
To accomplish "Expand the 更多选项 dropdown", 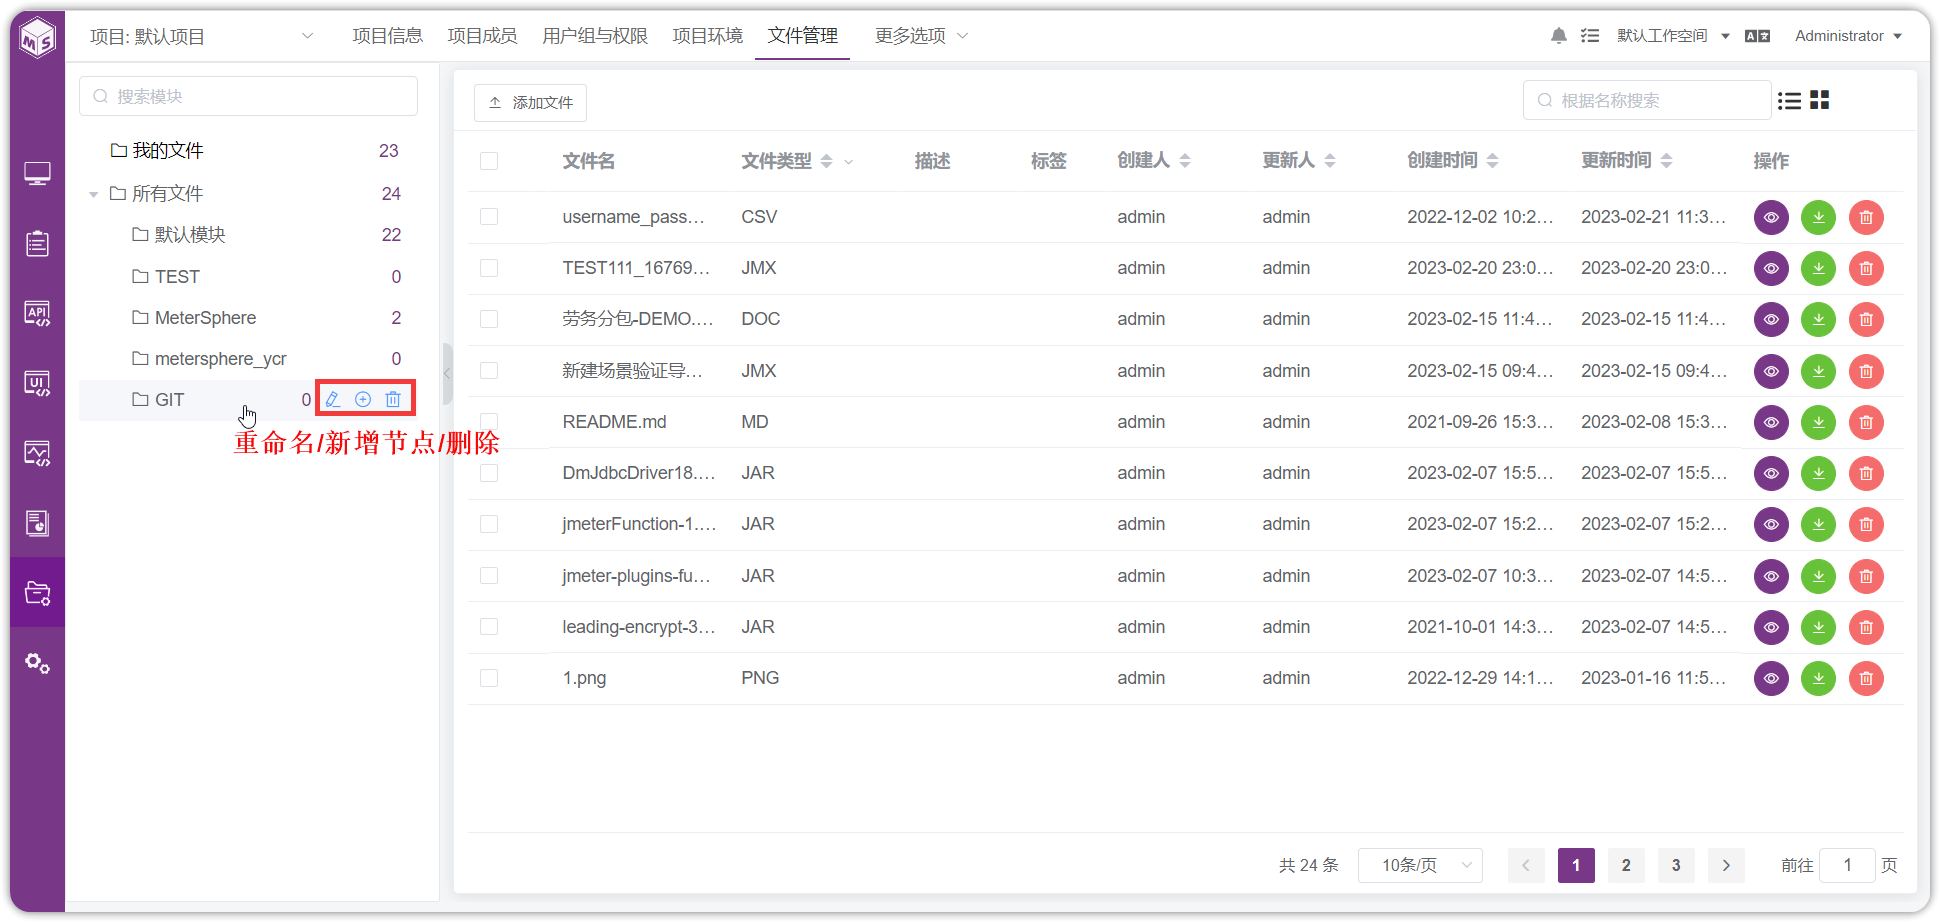I will [921, 36].
